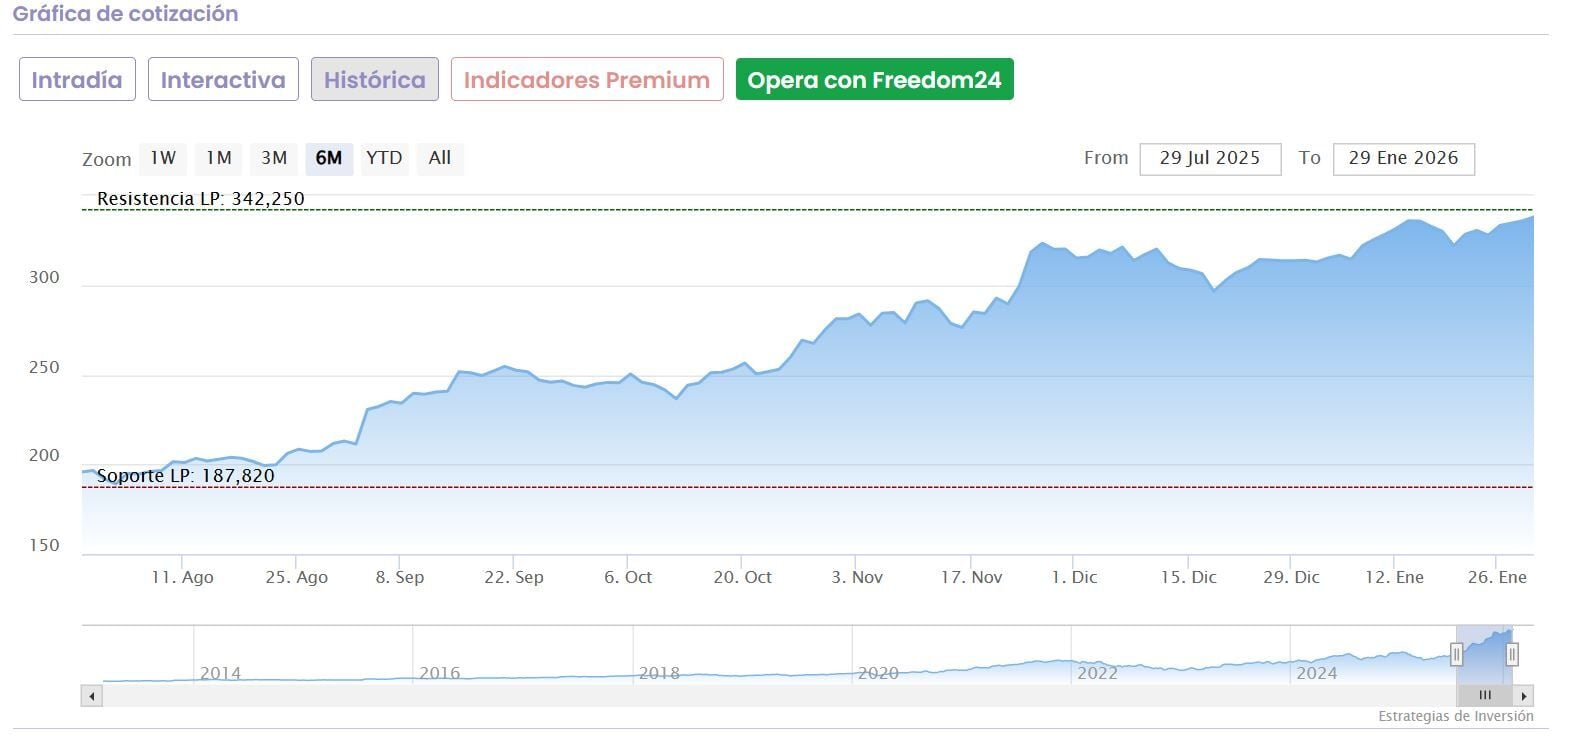
Task: Set zoom range to 1M
Action: 219,158
